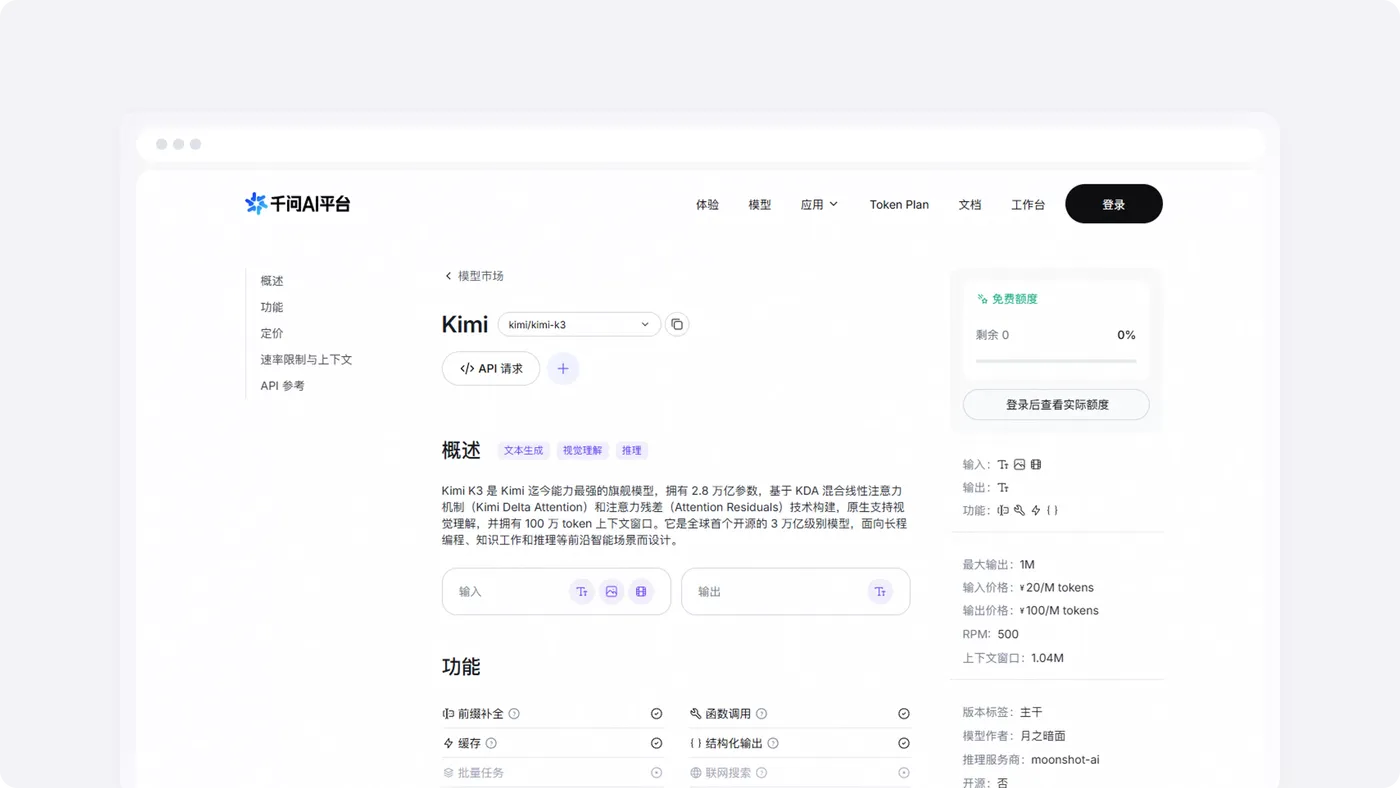Click the lightning icon left of 缓存 label

pos(448,743)
